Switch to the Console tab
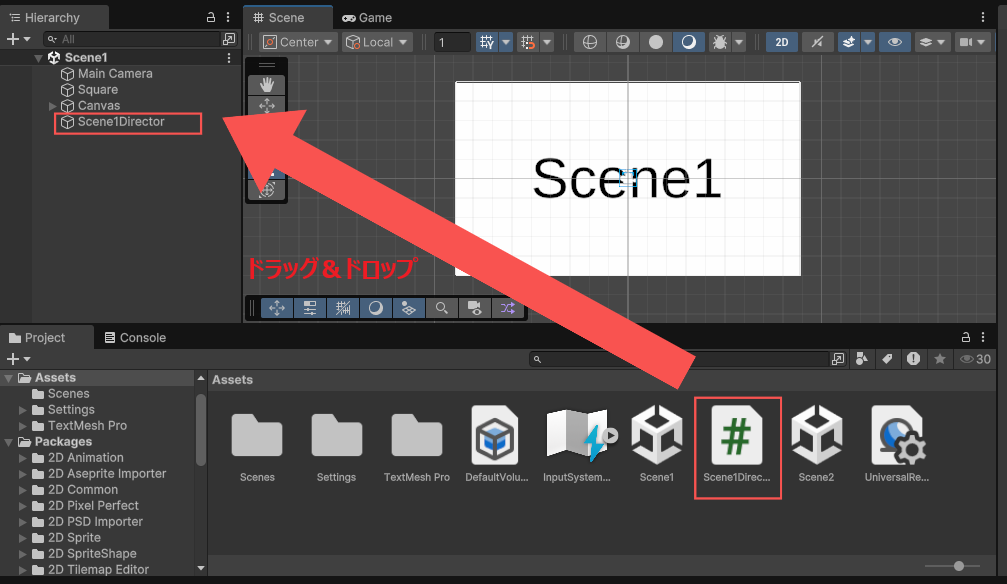The image size is (1007, 584). pos(136,337)
